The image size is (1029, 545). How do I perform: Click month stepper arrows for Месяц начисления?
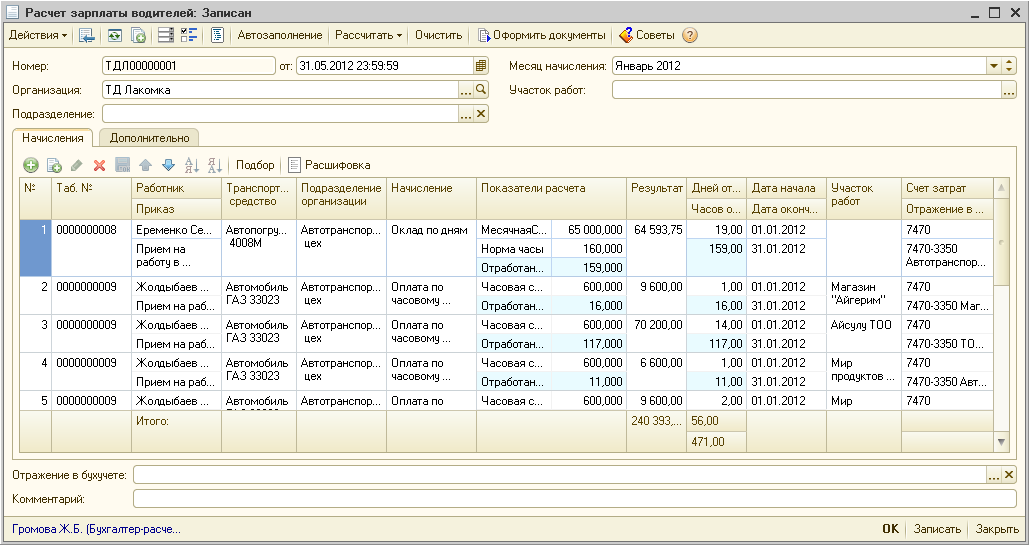pyautogui.click(x=1009, y=66)
